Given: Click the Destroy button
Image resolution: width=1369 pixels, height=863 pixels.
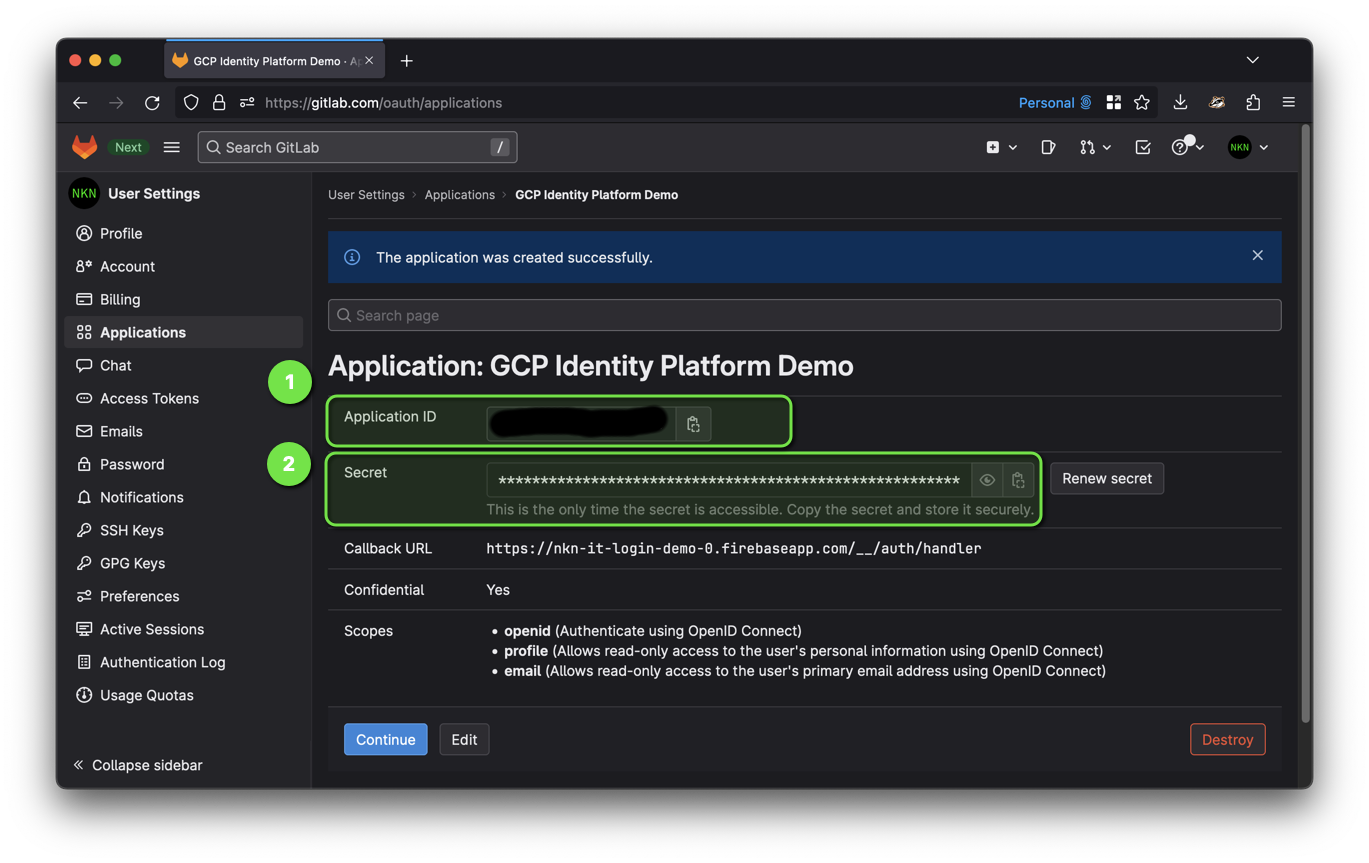Looking at the screenshot, I should (x=1227, y=739).
